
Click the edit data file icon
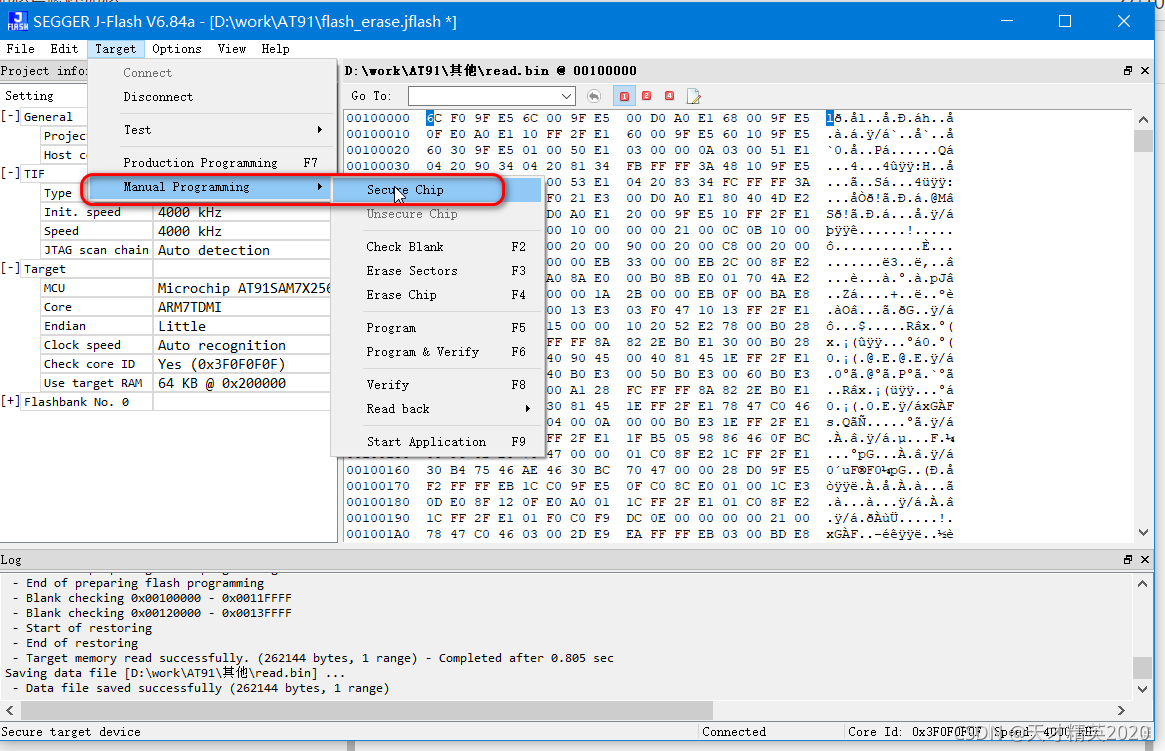point(693,96)
